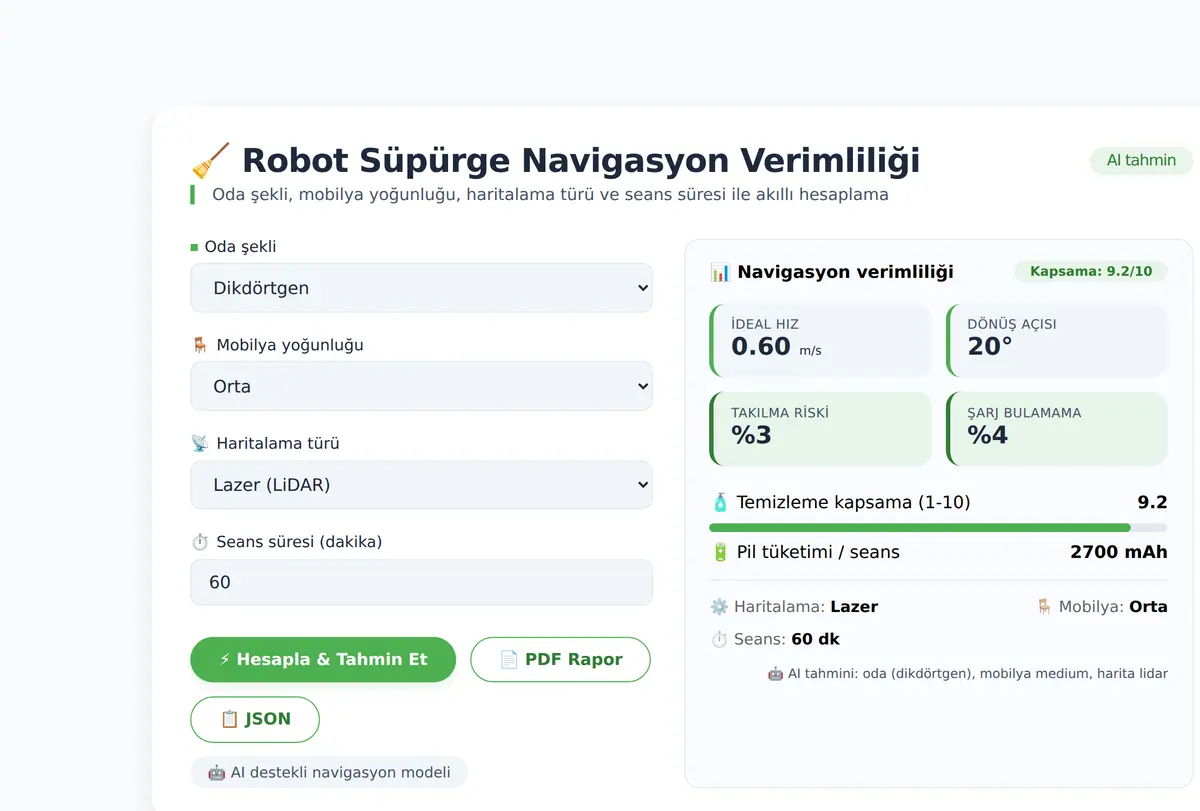Click the TAKILMA RİSKİ %3 card
Viewport: 1200px width, 811px height.
tap(820, 429)
